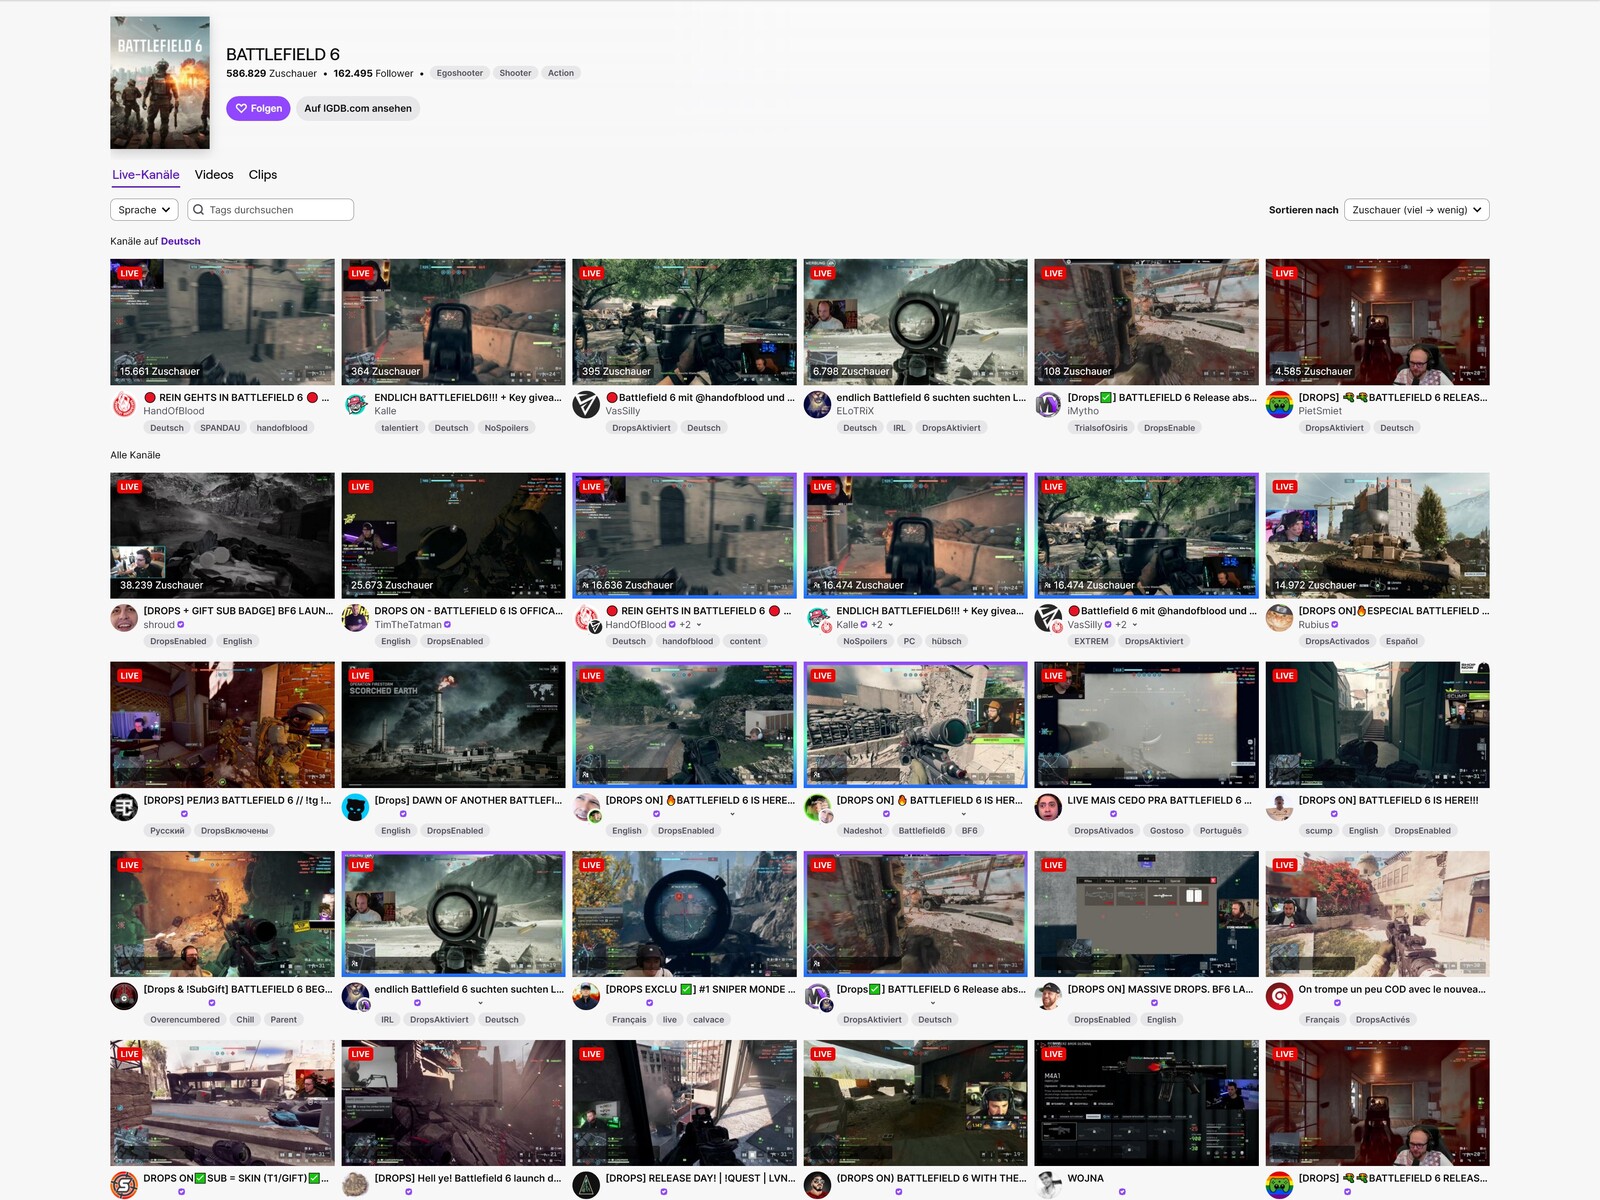Open the title 'On trompe un peu COD avec le nouvea...'
The height and width of the screenshot is (1200, 1600).
click(x=1392, y=990)
